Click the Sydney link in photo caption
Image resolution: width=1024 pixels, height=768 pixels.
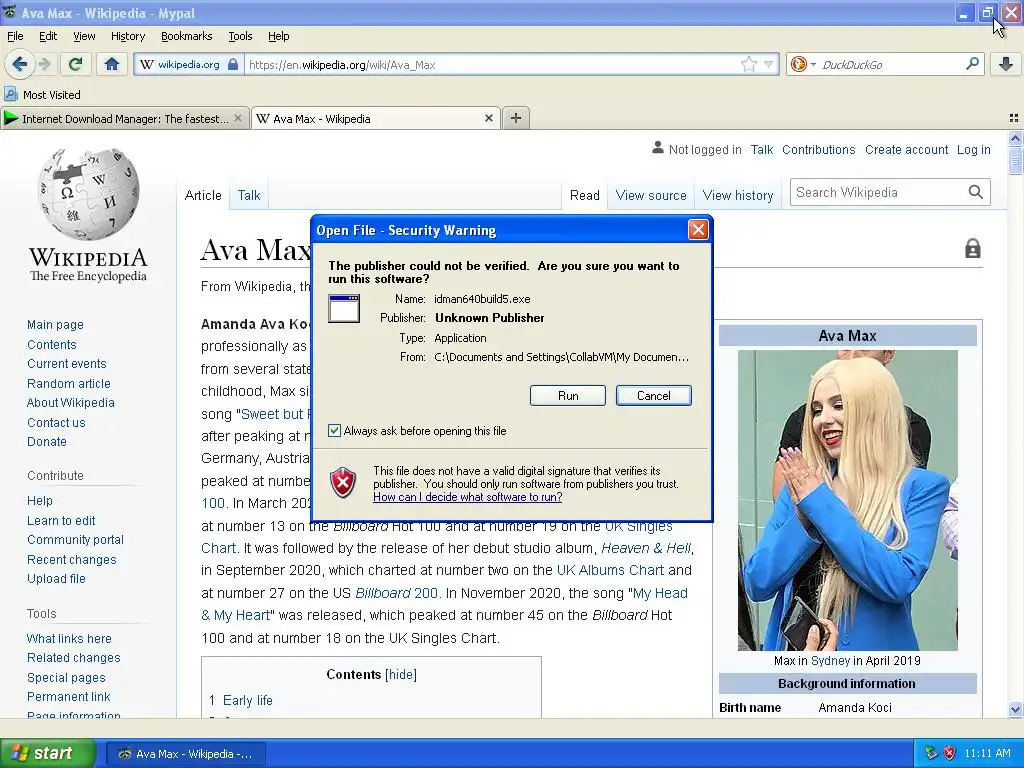[830, 660]
